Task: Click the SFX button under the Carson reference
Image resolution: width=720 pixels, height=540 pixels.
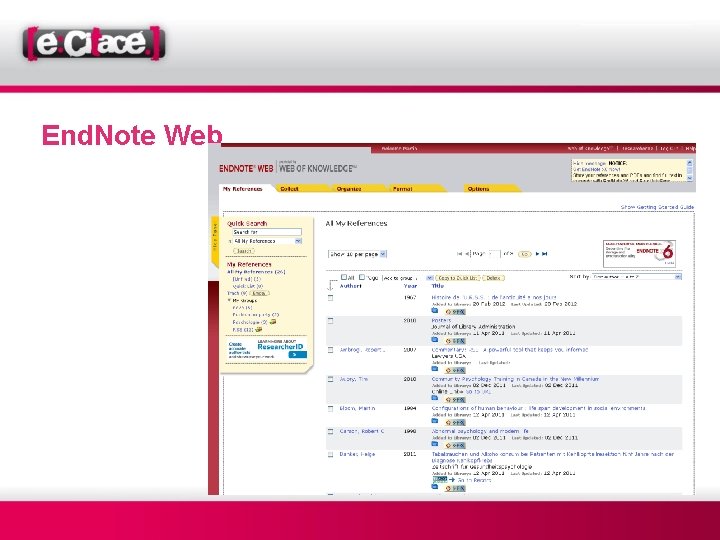Action: tap(456, 445)
